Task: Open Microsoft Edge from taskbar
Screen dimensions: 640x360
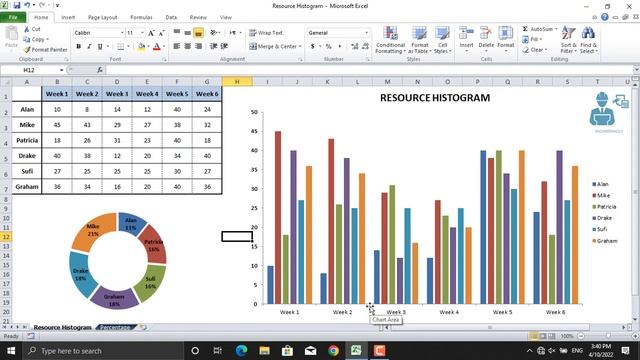Action: tap(242, 351)
